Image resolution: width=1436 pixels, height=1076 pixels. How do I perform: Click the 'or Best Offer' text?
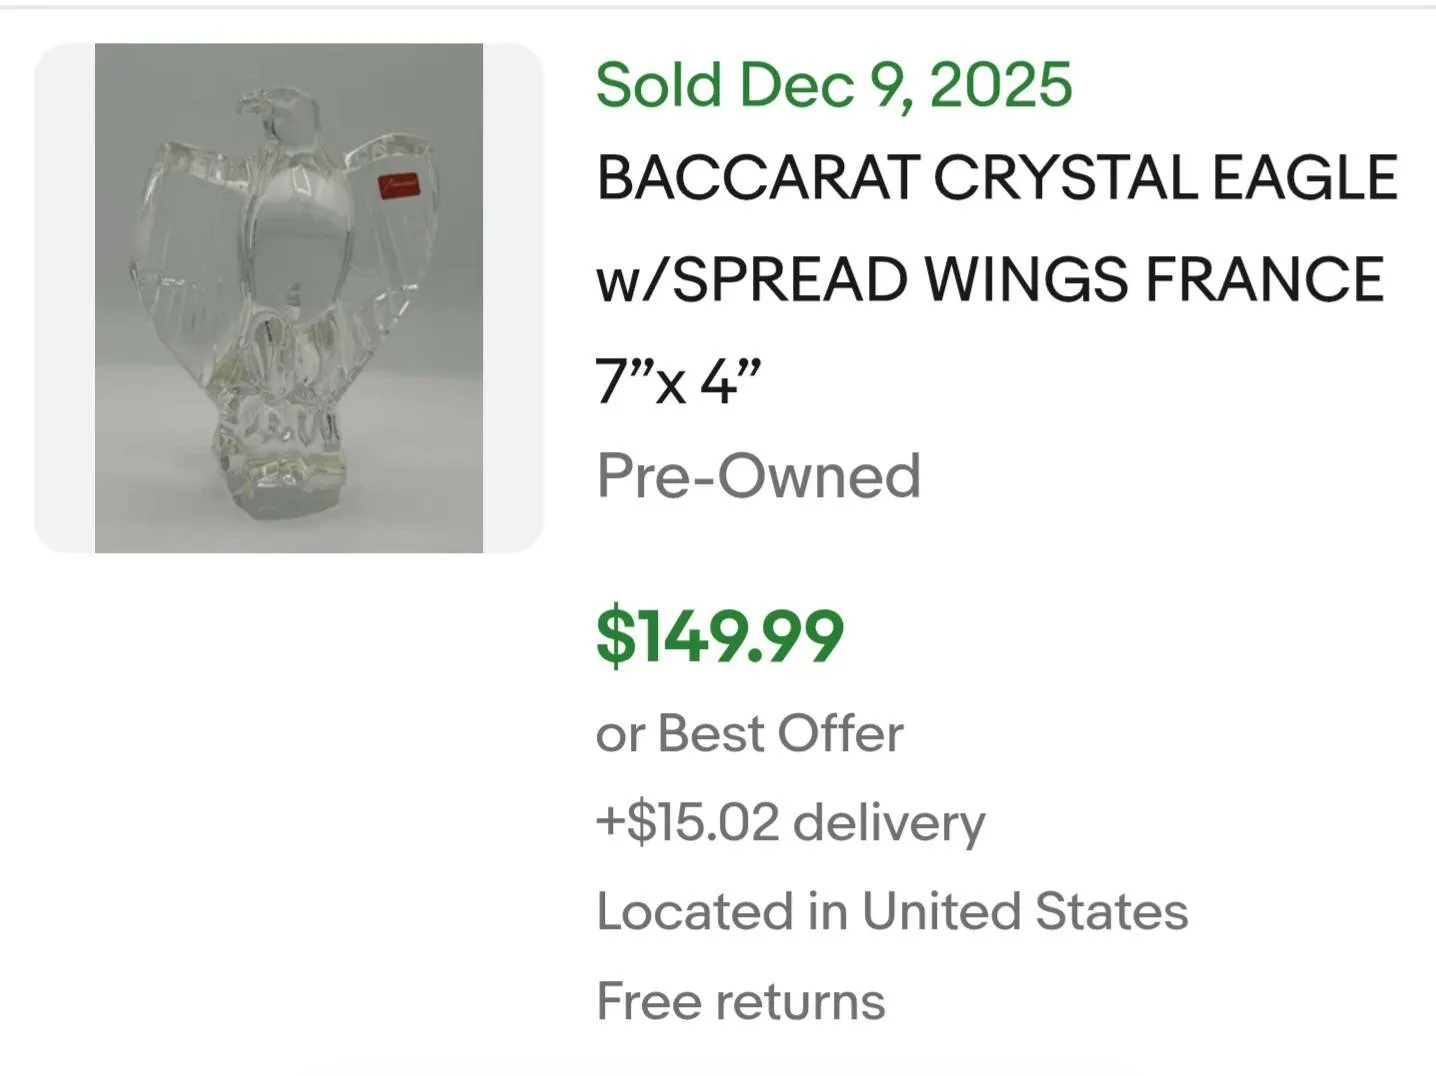coord(749,734)
